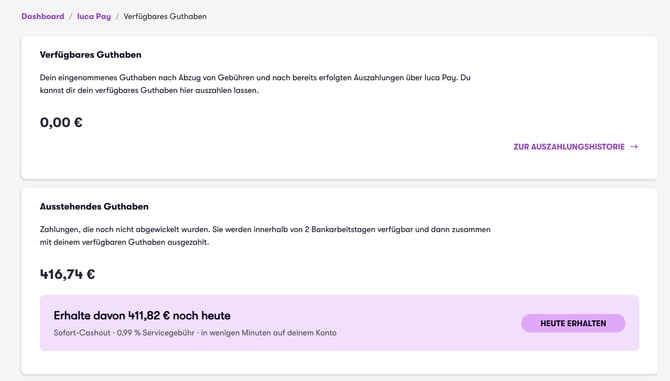670x381 pixels.
Task: Select the 'Dein eingenommenes Guthaben' description paragraph
Action: pos(255,84)
